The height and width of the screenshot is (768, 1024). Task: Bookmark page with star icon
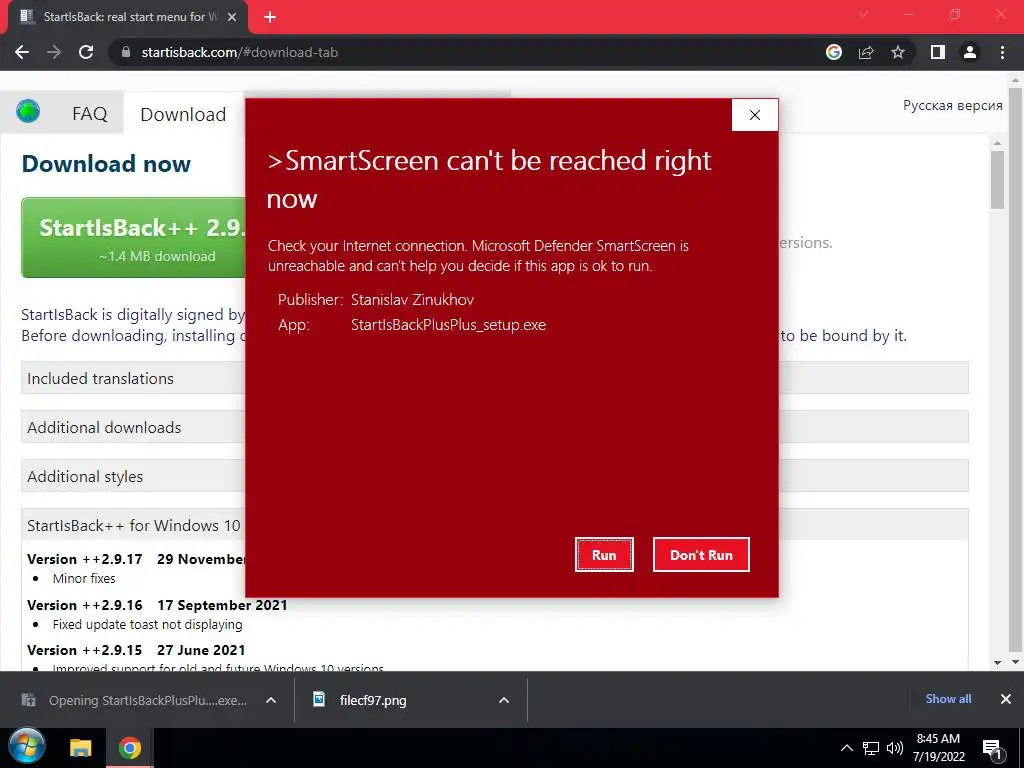(898, 52)
